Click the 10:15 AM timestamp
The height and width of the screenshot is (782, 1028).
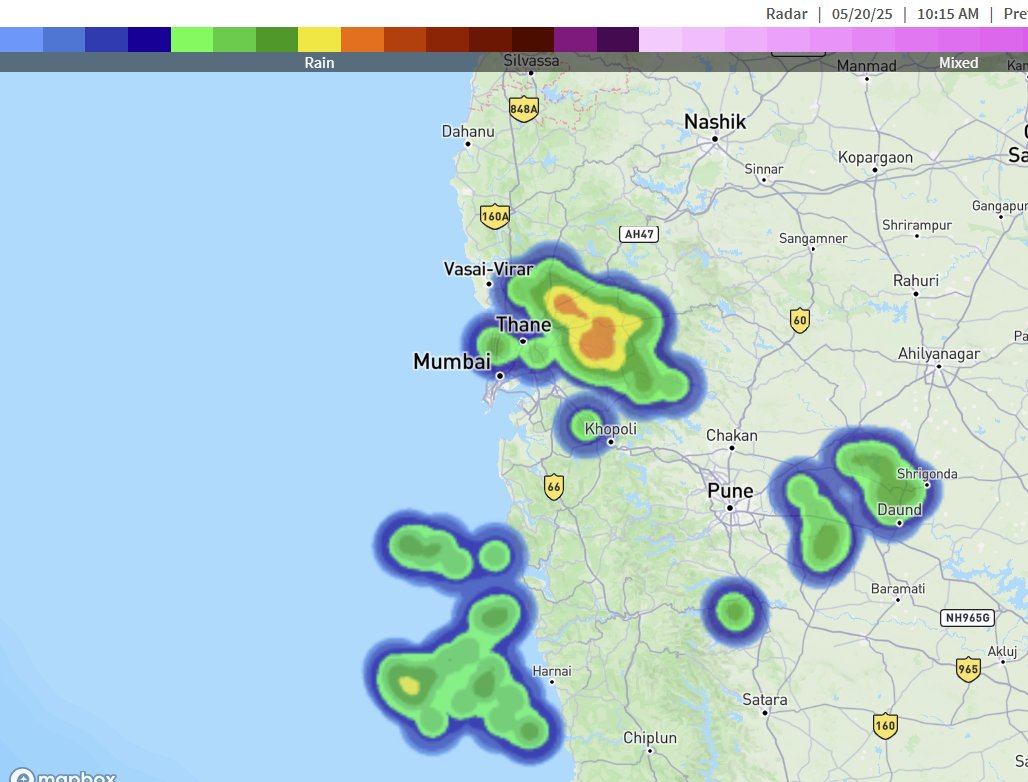click(x=947, y=14)
